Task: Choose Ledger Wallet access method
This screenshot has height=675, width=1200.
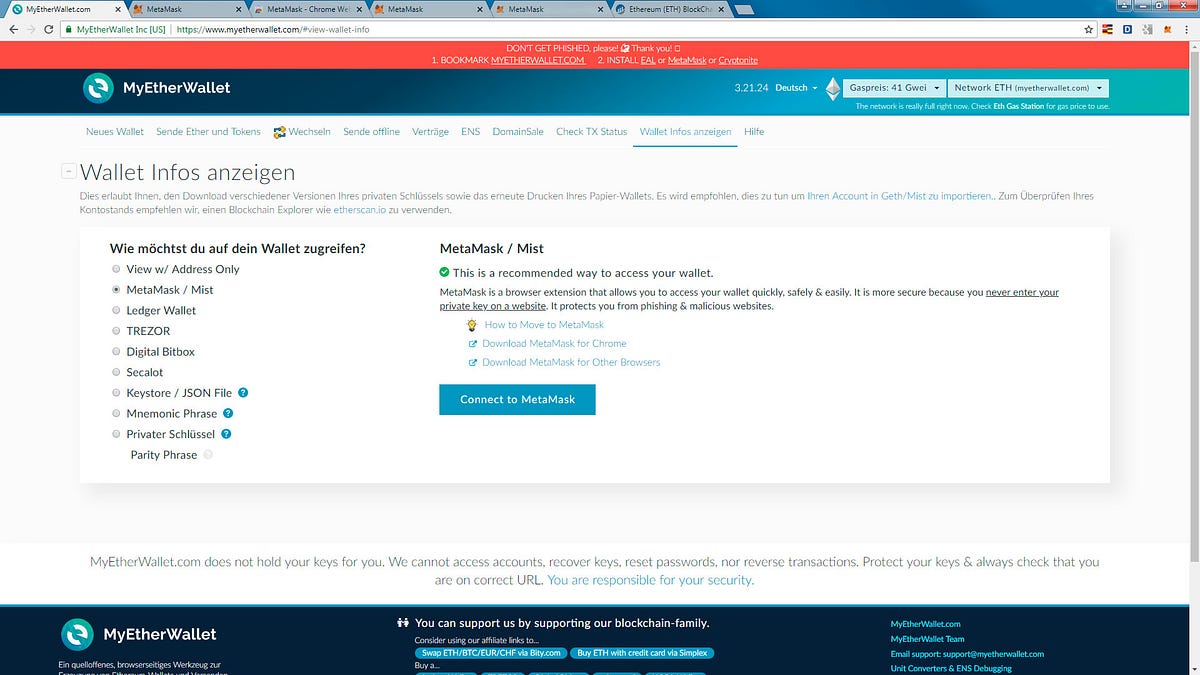Action: (x=116, y=310)
